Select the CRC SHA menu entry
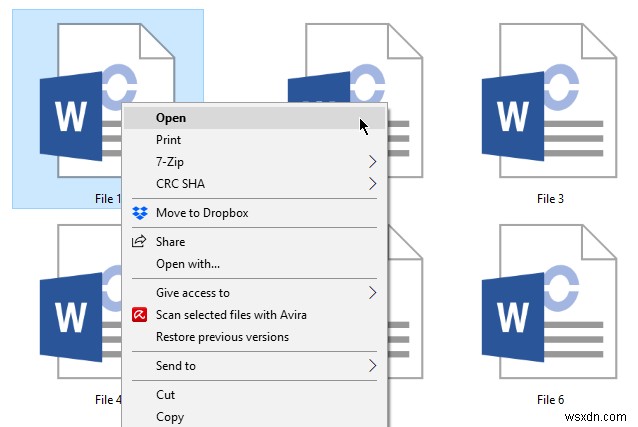 pyautogui.click(x=255, y=184)
